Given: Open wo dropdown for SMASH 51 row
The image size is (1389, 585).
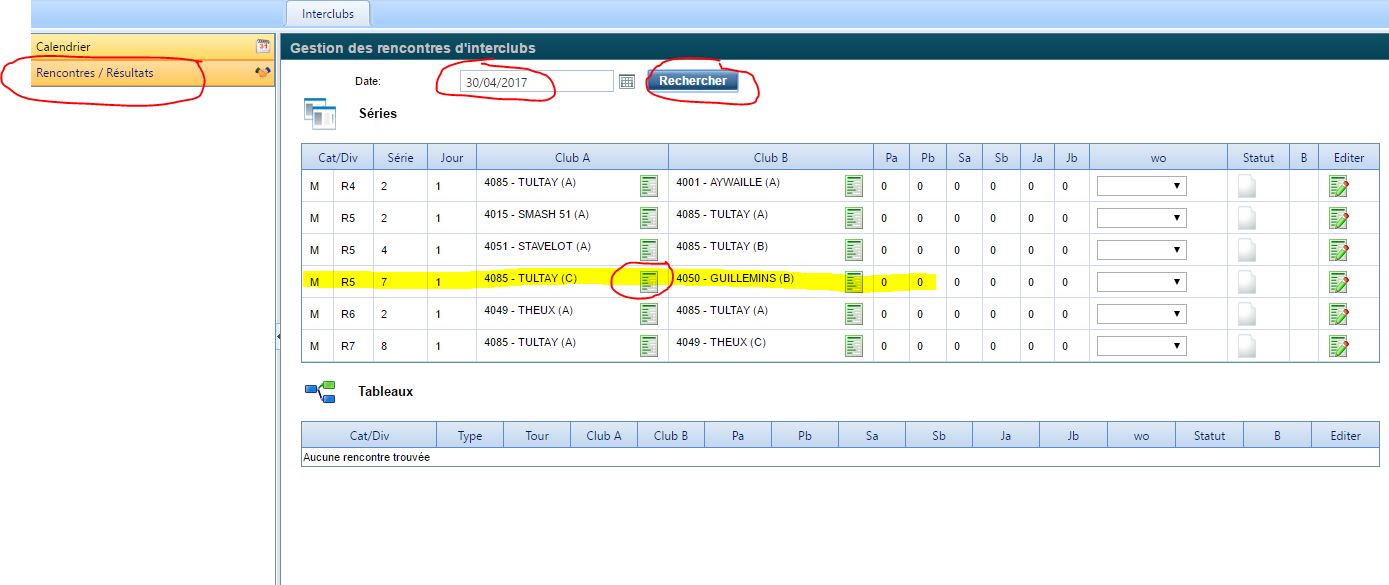Looking at the screenshot, I should (1141, 218).
